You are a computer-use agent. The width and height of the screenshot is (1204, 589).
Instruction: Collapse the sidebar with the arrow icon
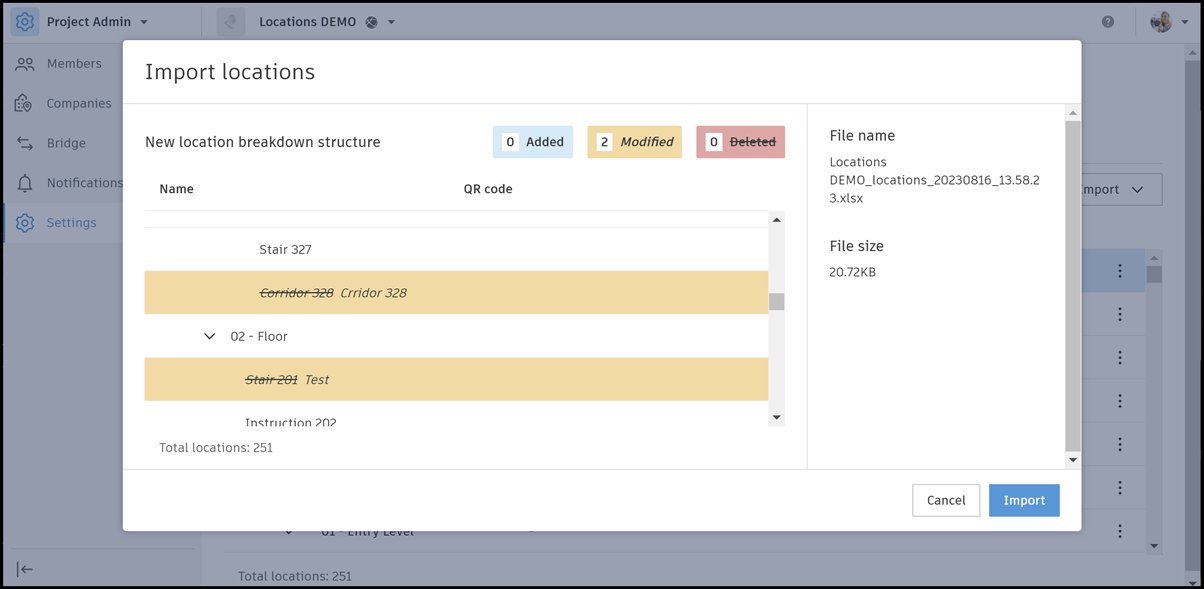click(25, 569)
